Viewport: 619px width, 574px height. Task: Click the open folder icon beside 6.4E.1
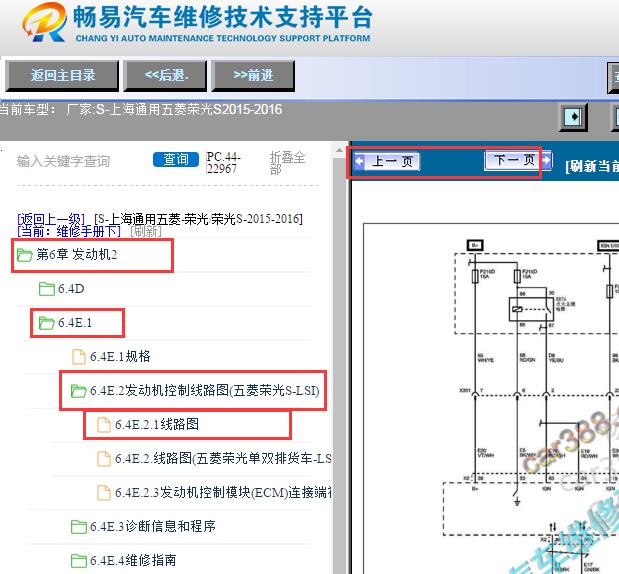pos(47,323)
